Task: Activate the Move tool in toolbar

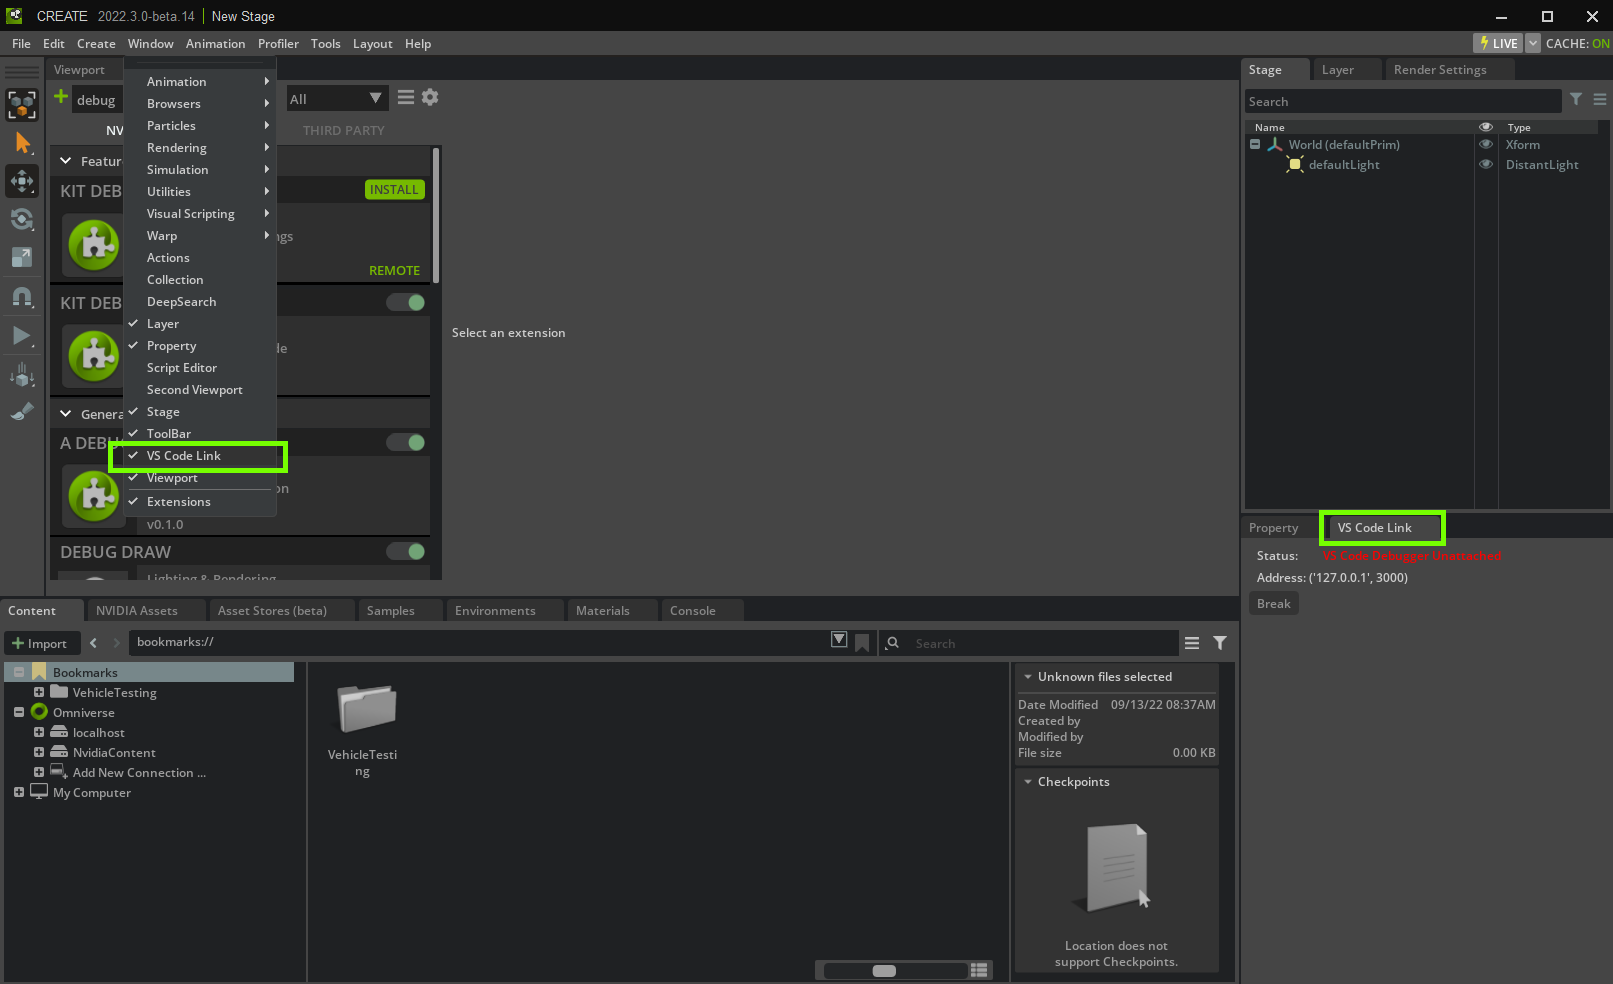Action: [x=22, y=181]
